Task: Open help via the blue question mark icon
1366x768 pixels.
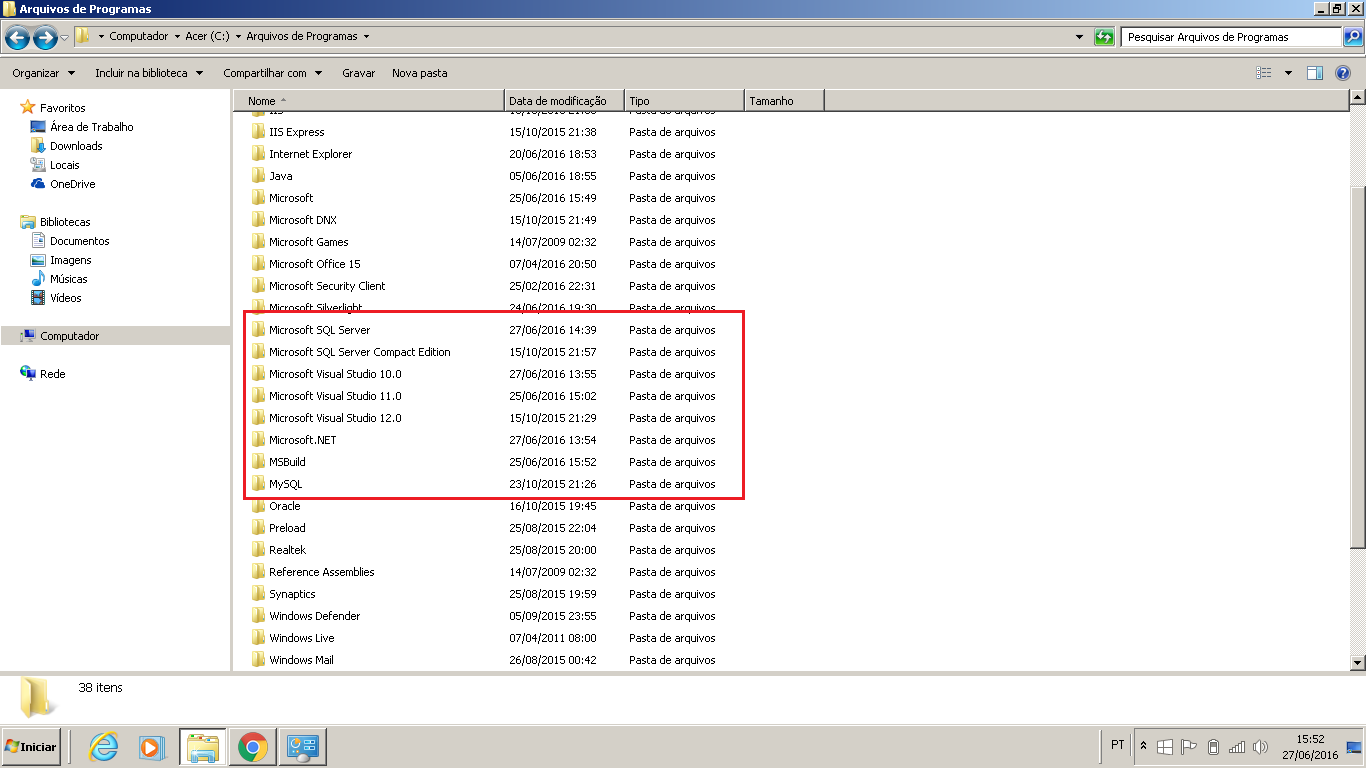Action: point(1343,73)
